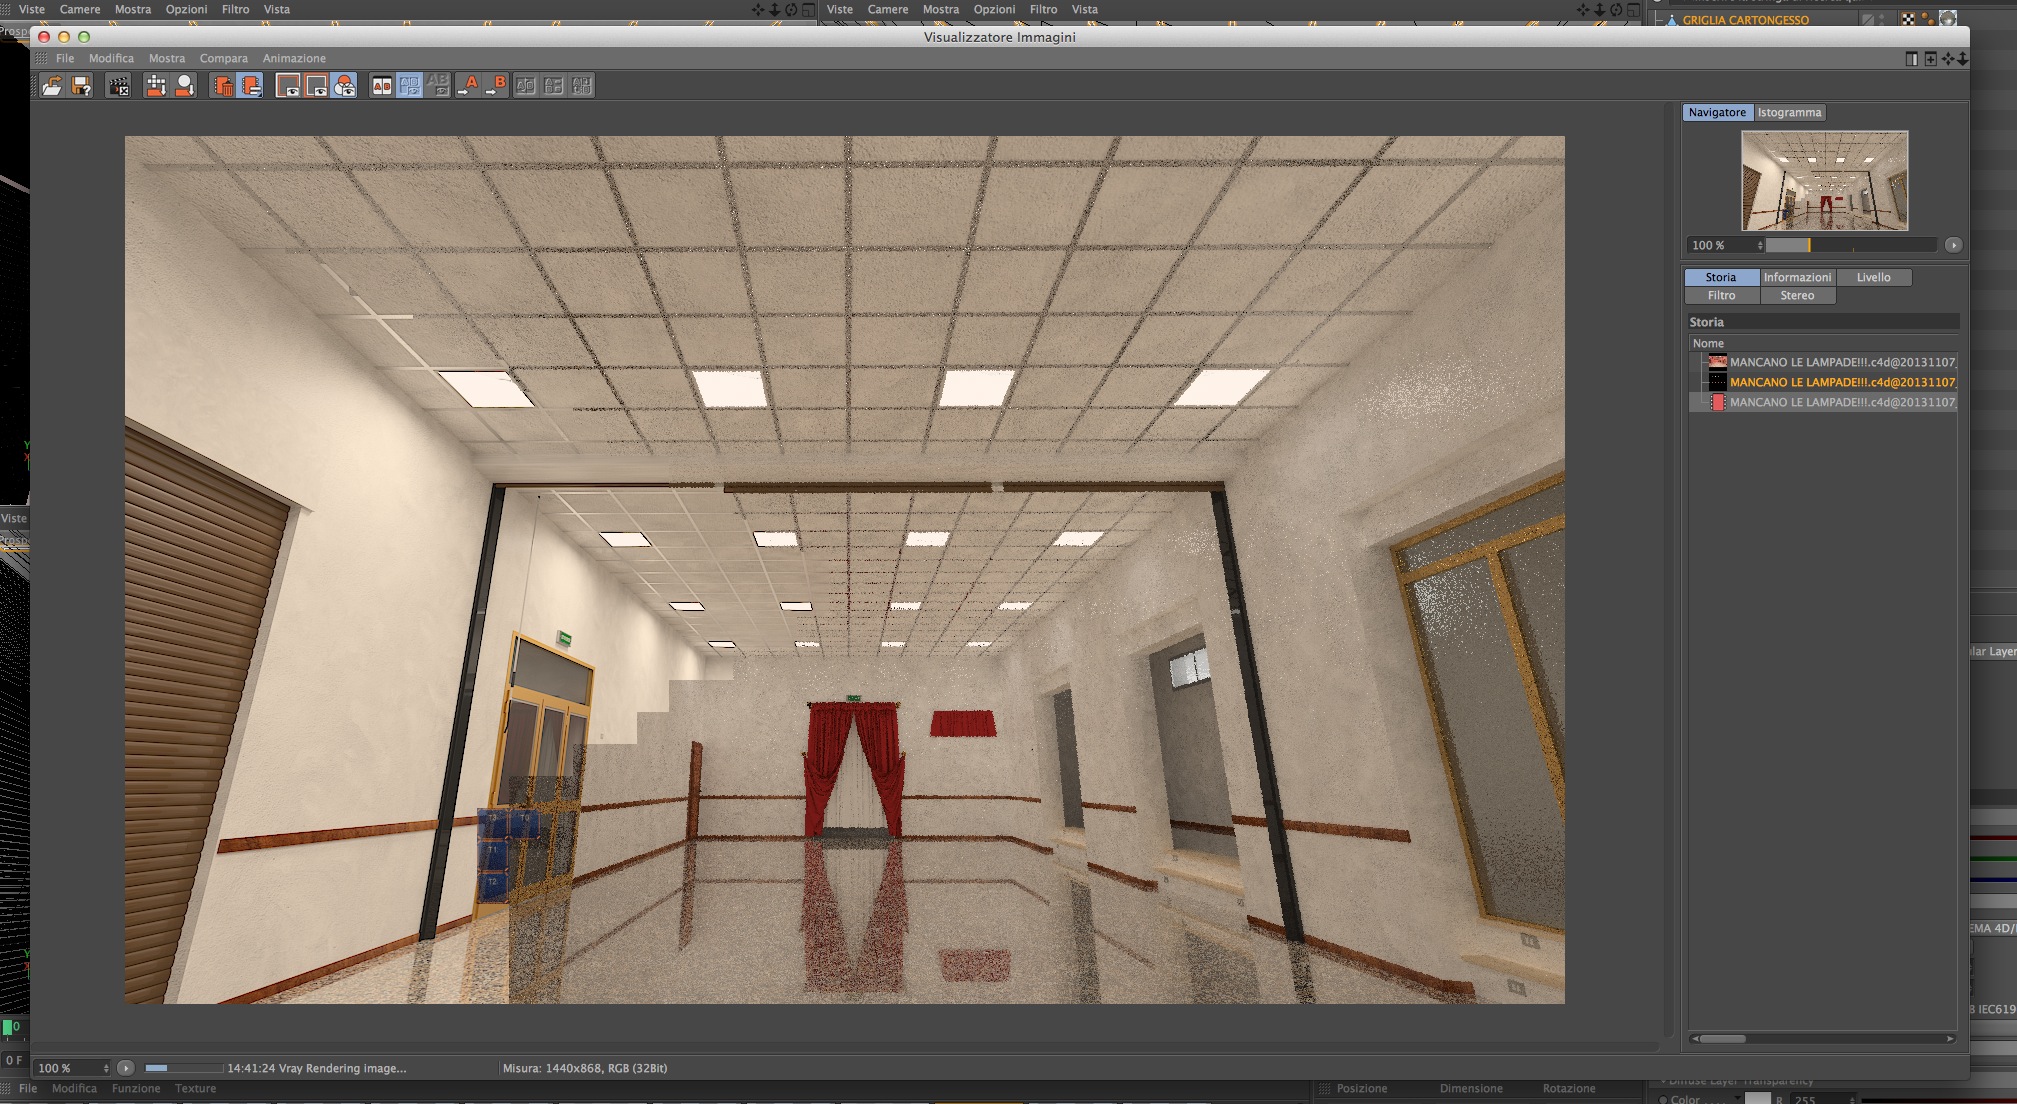This screenshot has height=1104, width=2017.
Task: Click the clear RAM cache icon
Action: pos(250,86)
